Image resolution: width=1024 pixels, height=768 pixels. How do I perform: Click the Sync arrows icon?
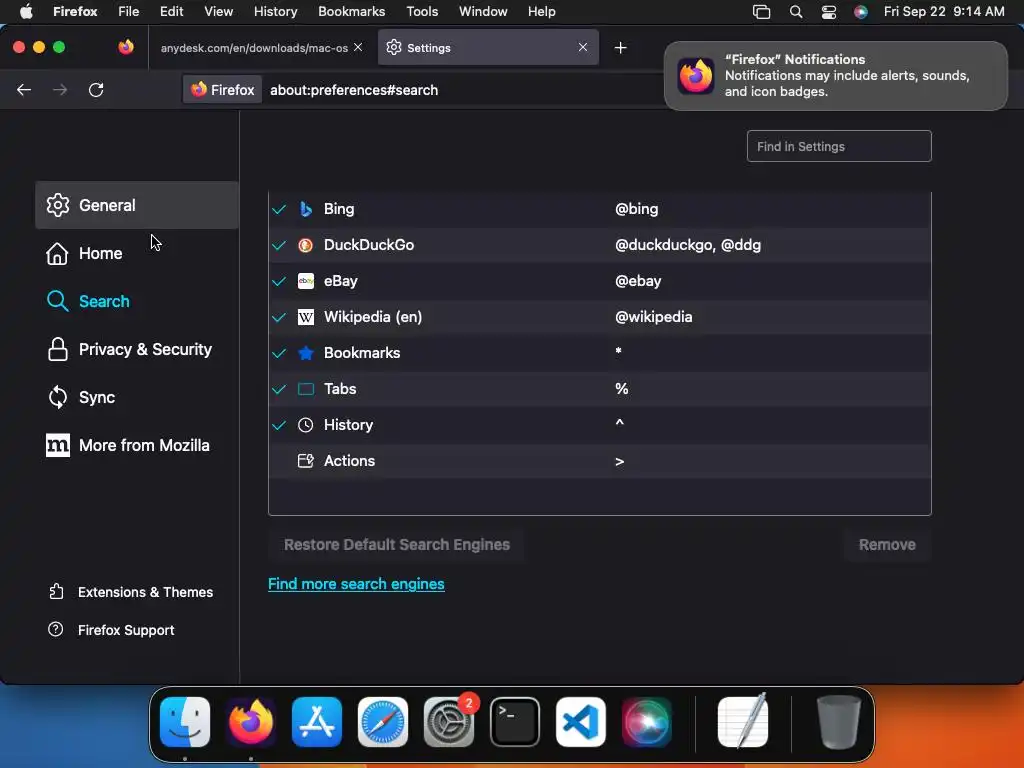point(57,397)
